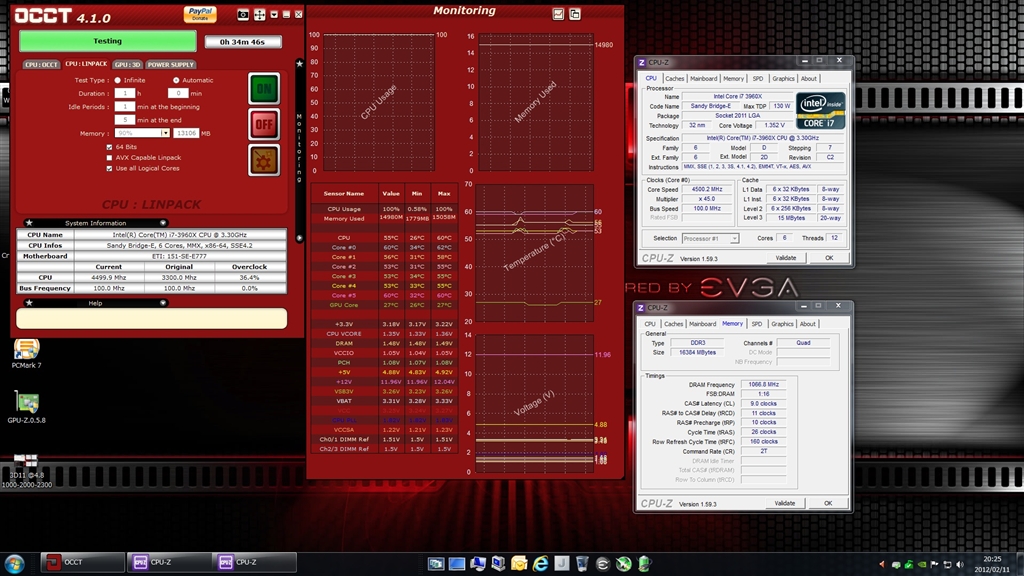Open the Mainboard tab in CPU-Z
Viewport: 1024px width, 576px height.
coord(703,78)
